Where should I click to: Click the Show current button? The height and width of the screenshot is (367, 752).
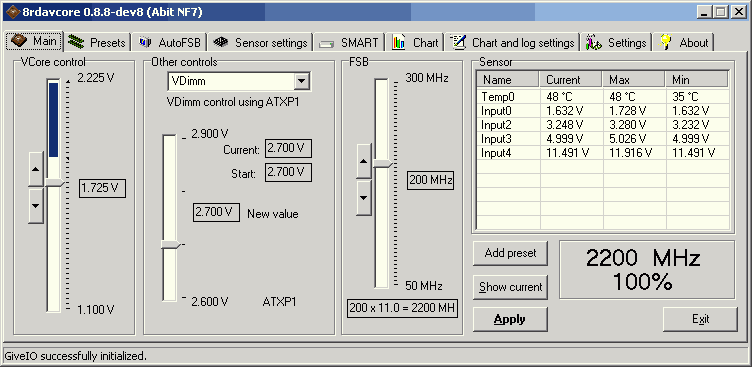pyautogui.click(x=510, y=287)
